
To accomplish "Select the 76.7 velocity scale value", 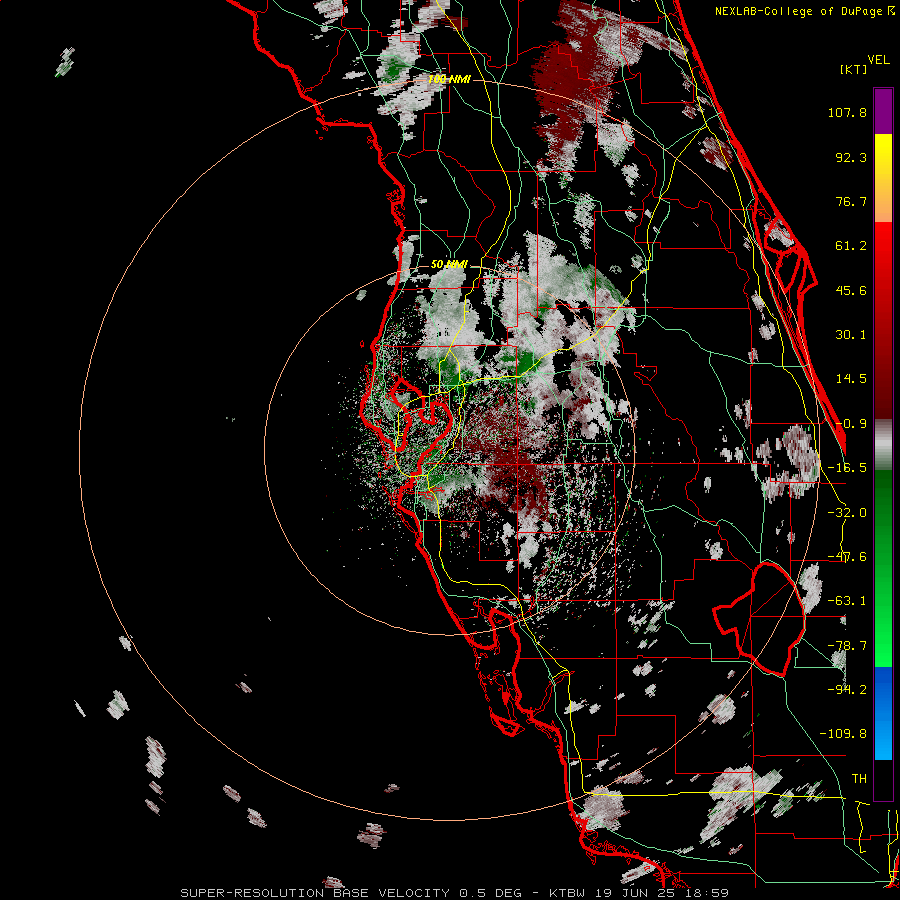I will click(851, 201).
